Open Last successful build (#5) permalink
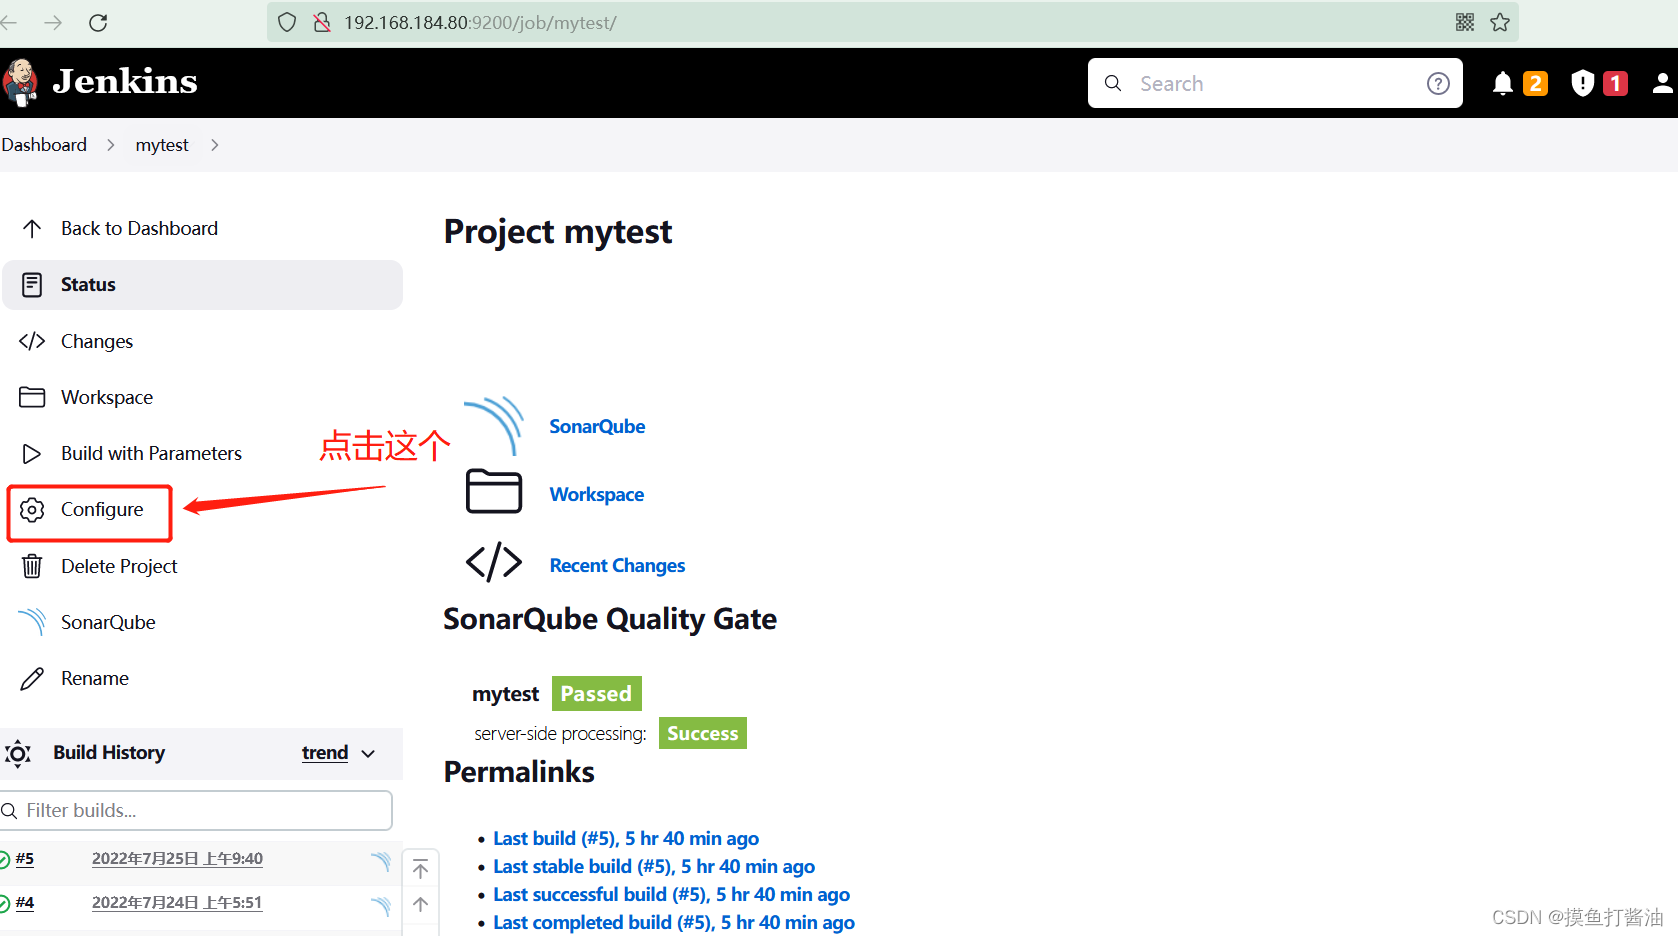1678x936 pixels. click(x=671, y=894)
